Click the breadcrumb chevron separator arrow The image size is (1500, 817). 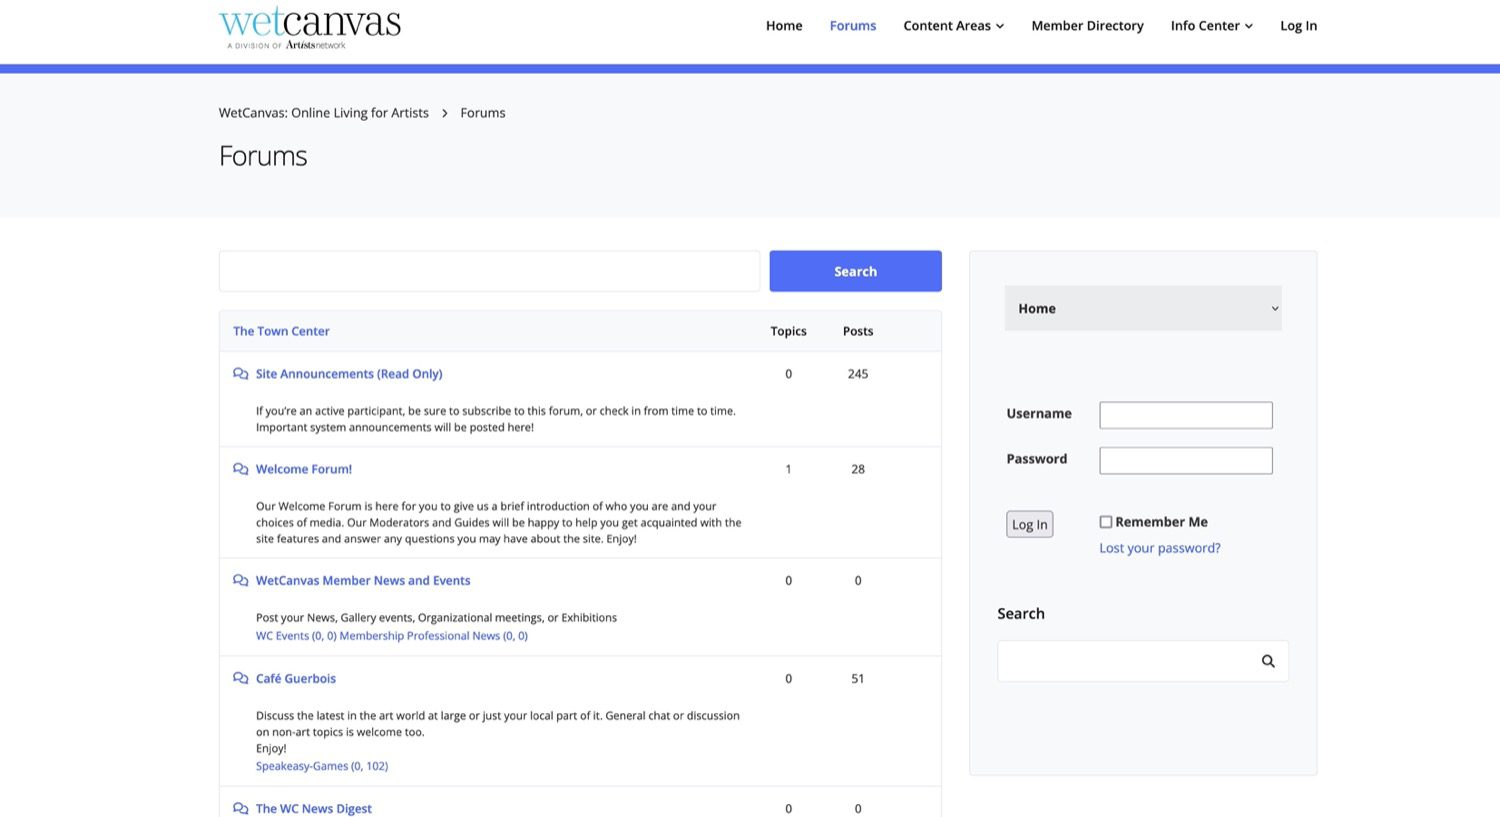coord(445,113)
